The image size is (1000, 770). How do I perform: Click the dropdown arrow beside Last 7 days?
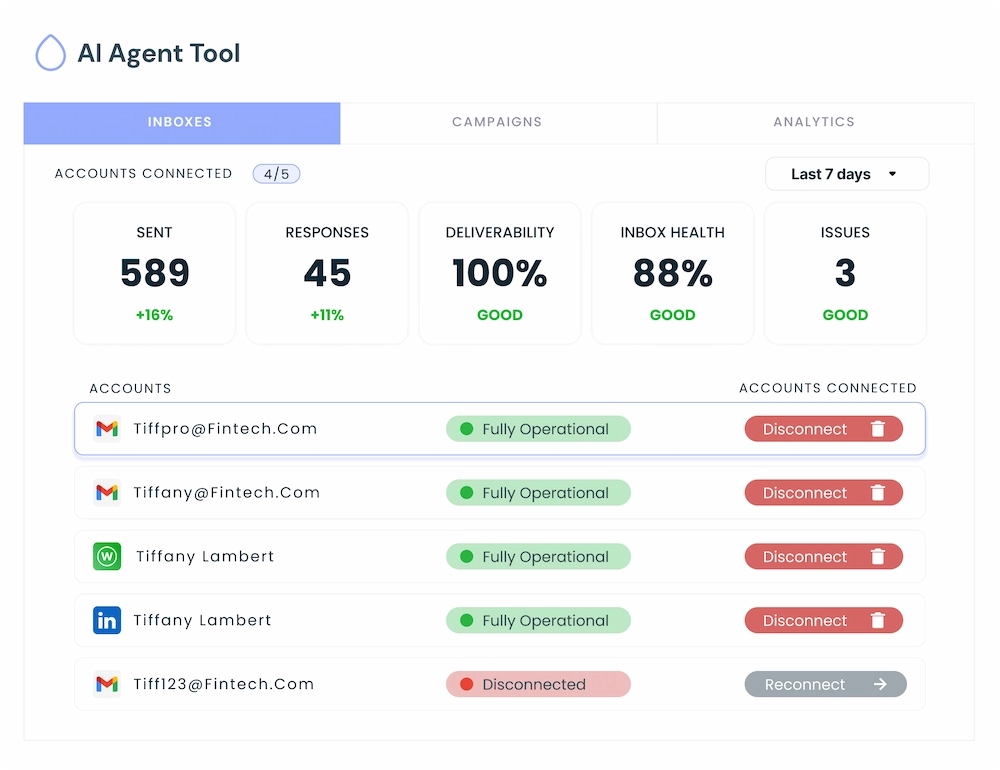[x=892, y=174]
